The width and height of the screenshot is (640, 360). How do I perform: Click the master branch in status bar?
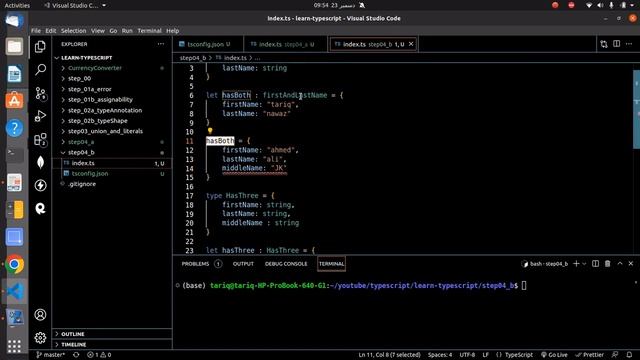click(51, 355)
